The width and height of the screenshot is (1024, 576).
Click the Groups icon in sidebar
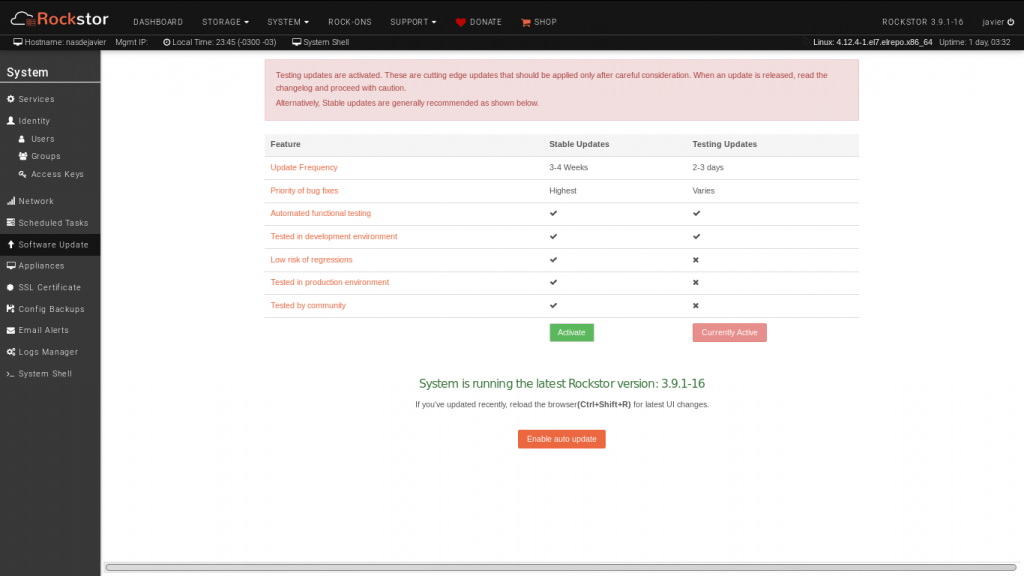tap(23, 156)
